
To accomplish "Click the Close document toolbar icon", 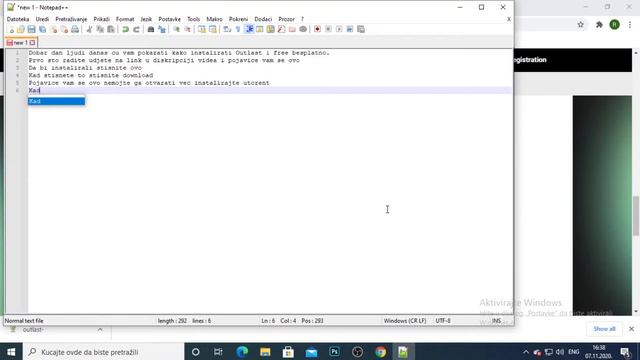I will click(x=53, y=29).
